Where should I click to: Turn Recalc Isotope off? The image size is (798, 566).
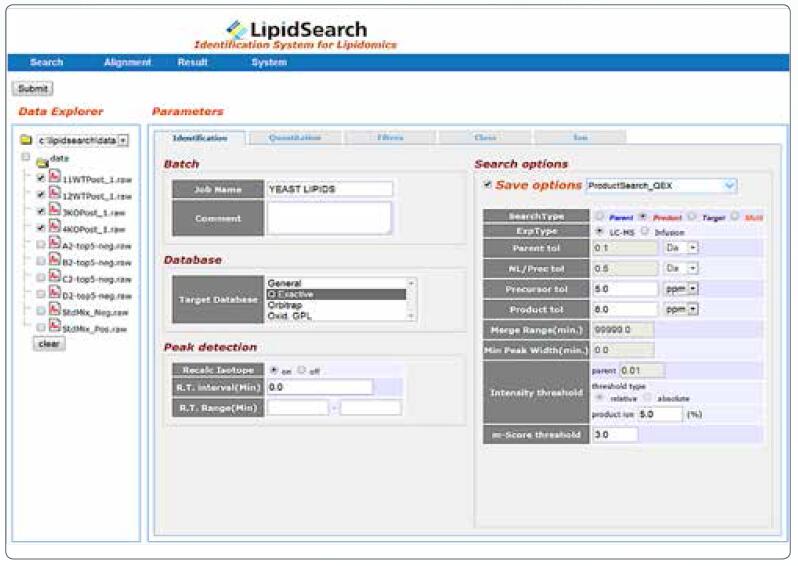302,370
